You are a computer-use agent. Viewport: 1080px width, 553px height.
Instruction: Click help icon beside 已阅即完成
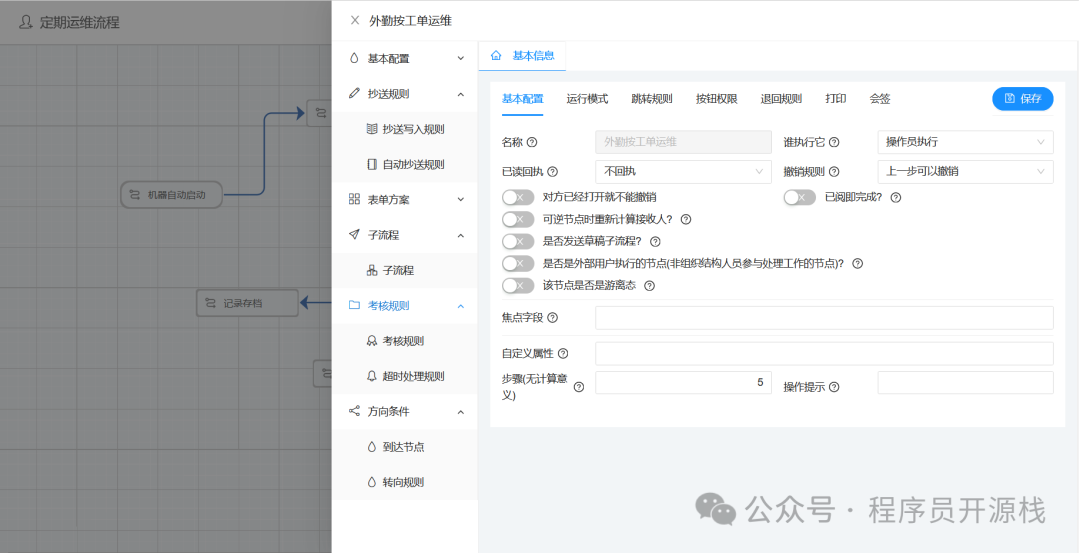coord(895,197)
